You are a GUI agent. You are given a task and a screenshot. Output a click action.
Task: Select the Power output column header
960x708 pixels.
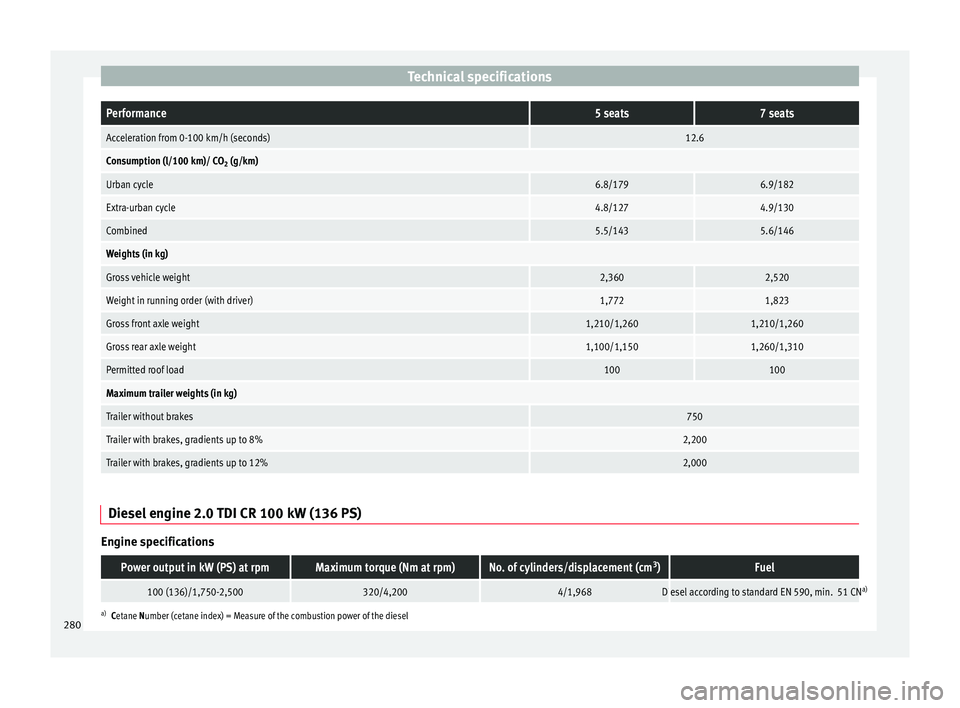point(195,568)
